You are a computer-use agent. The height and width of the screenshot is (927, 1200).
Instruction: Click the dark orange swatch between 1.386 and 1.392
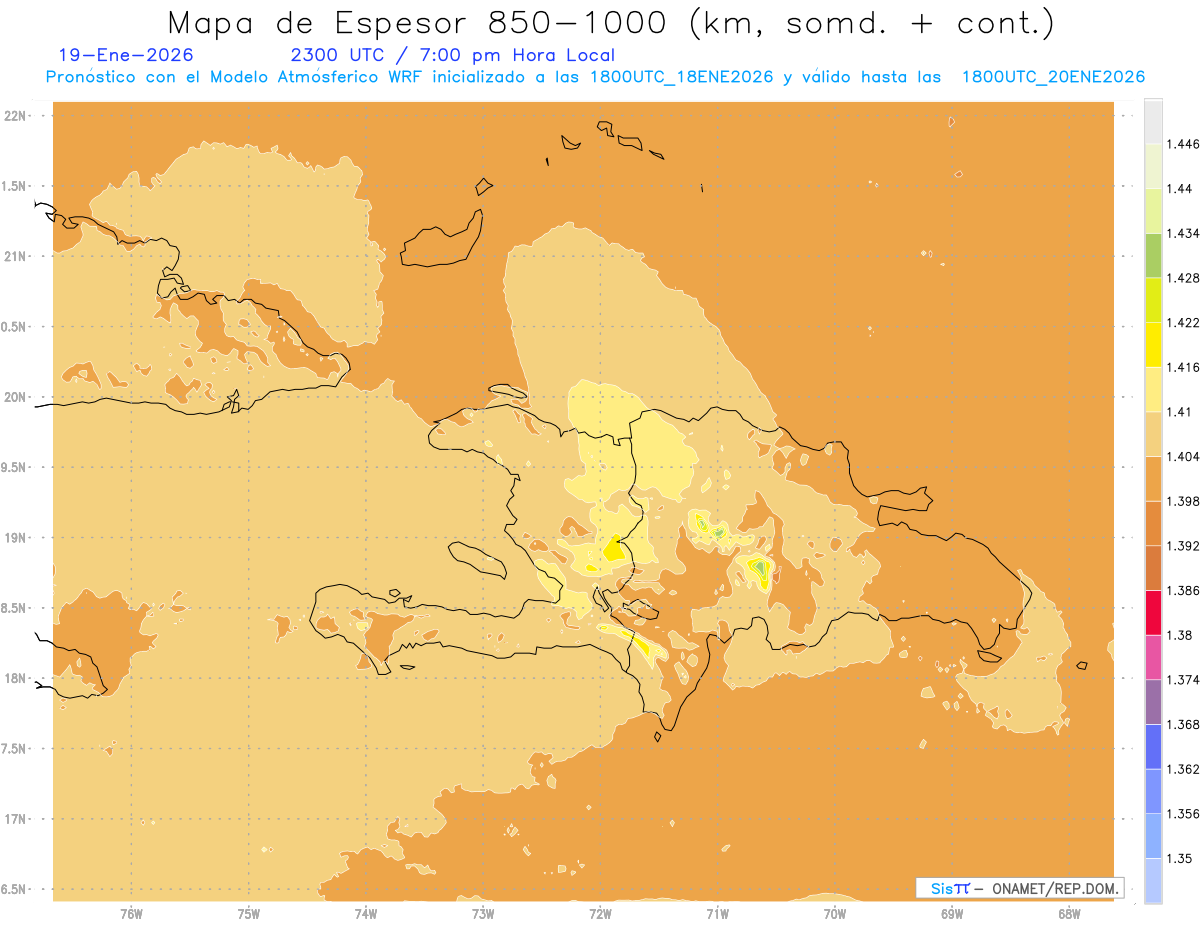pos(1153,568)
